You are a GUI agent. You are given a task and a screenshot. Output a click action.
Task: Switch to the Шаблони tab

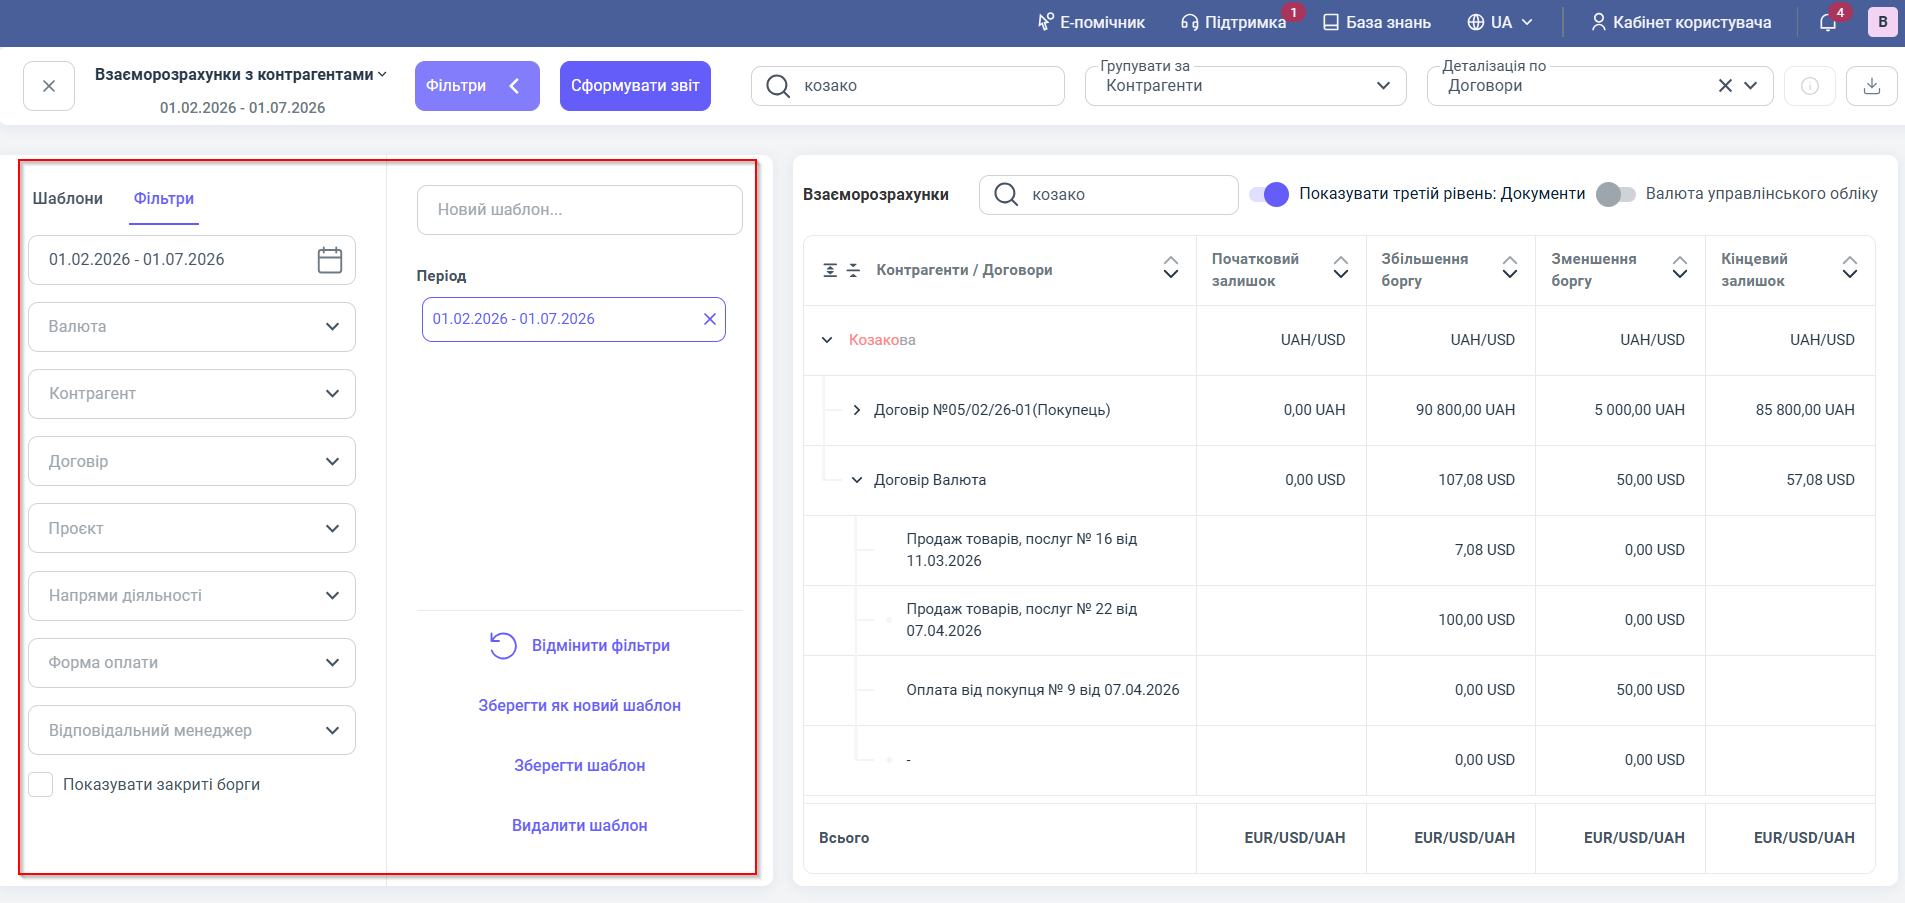click(68, 198)
